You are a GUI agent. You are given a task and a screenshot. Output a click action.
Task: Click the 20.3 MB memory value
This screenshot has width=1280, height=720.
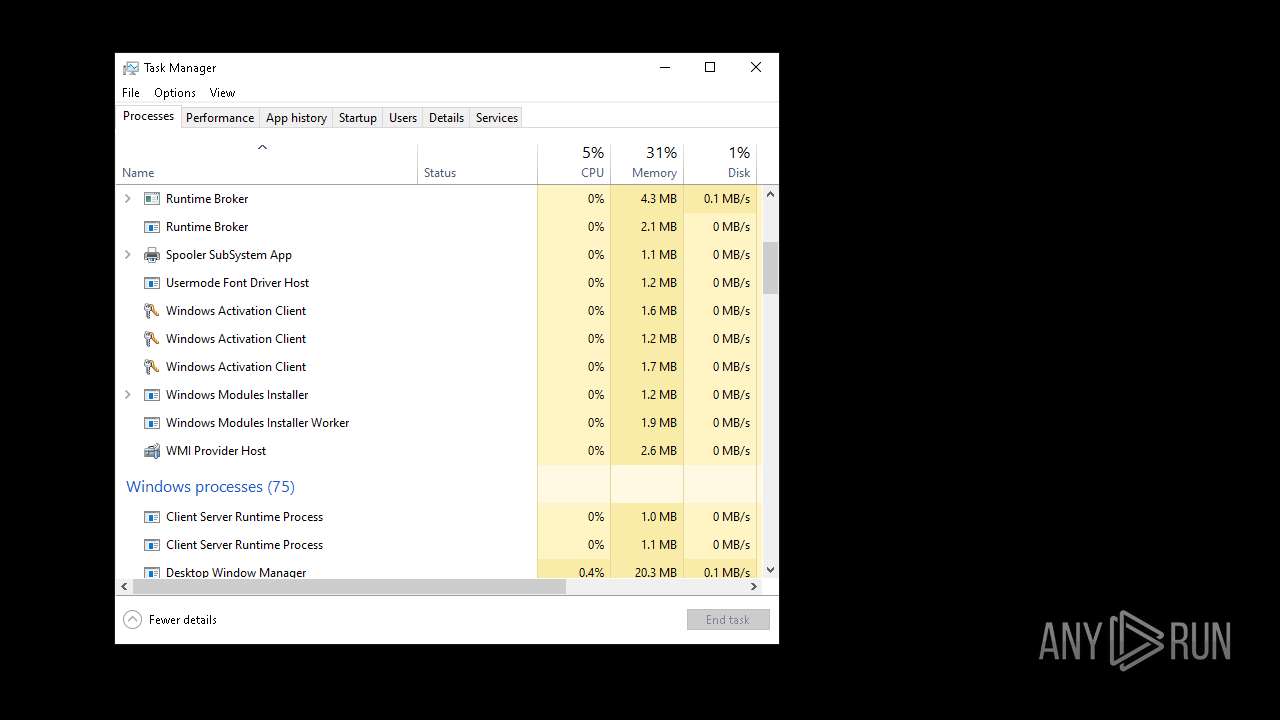coord(655,573)
